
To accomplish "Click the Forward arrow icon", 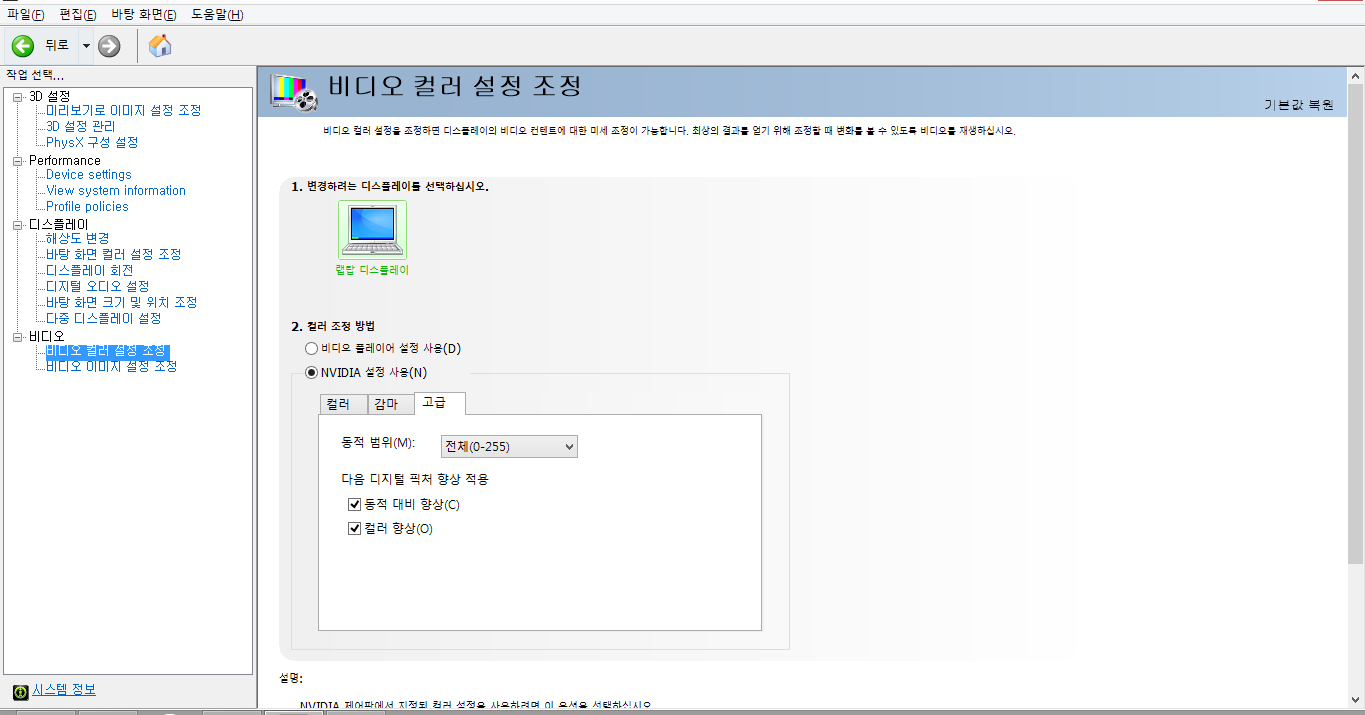I will point(109,45).
